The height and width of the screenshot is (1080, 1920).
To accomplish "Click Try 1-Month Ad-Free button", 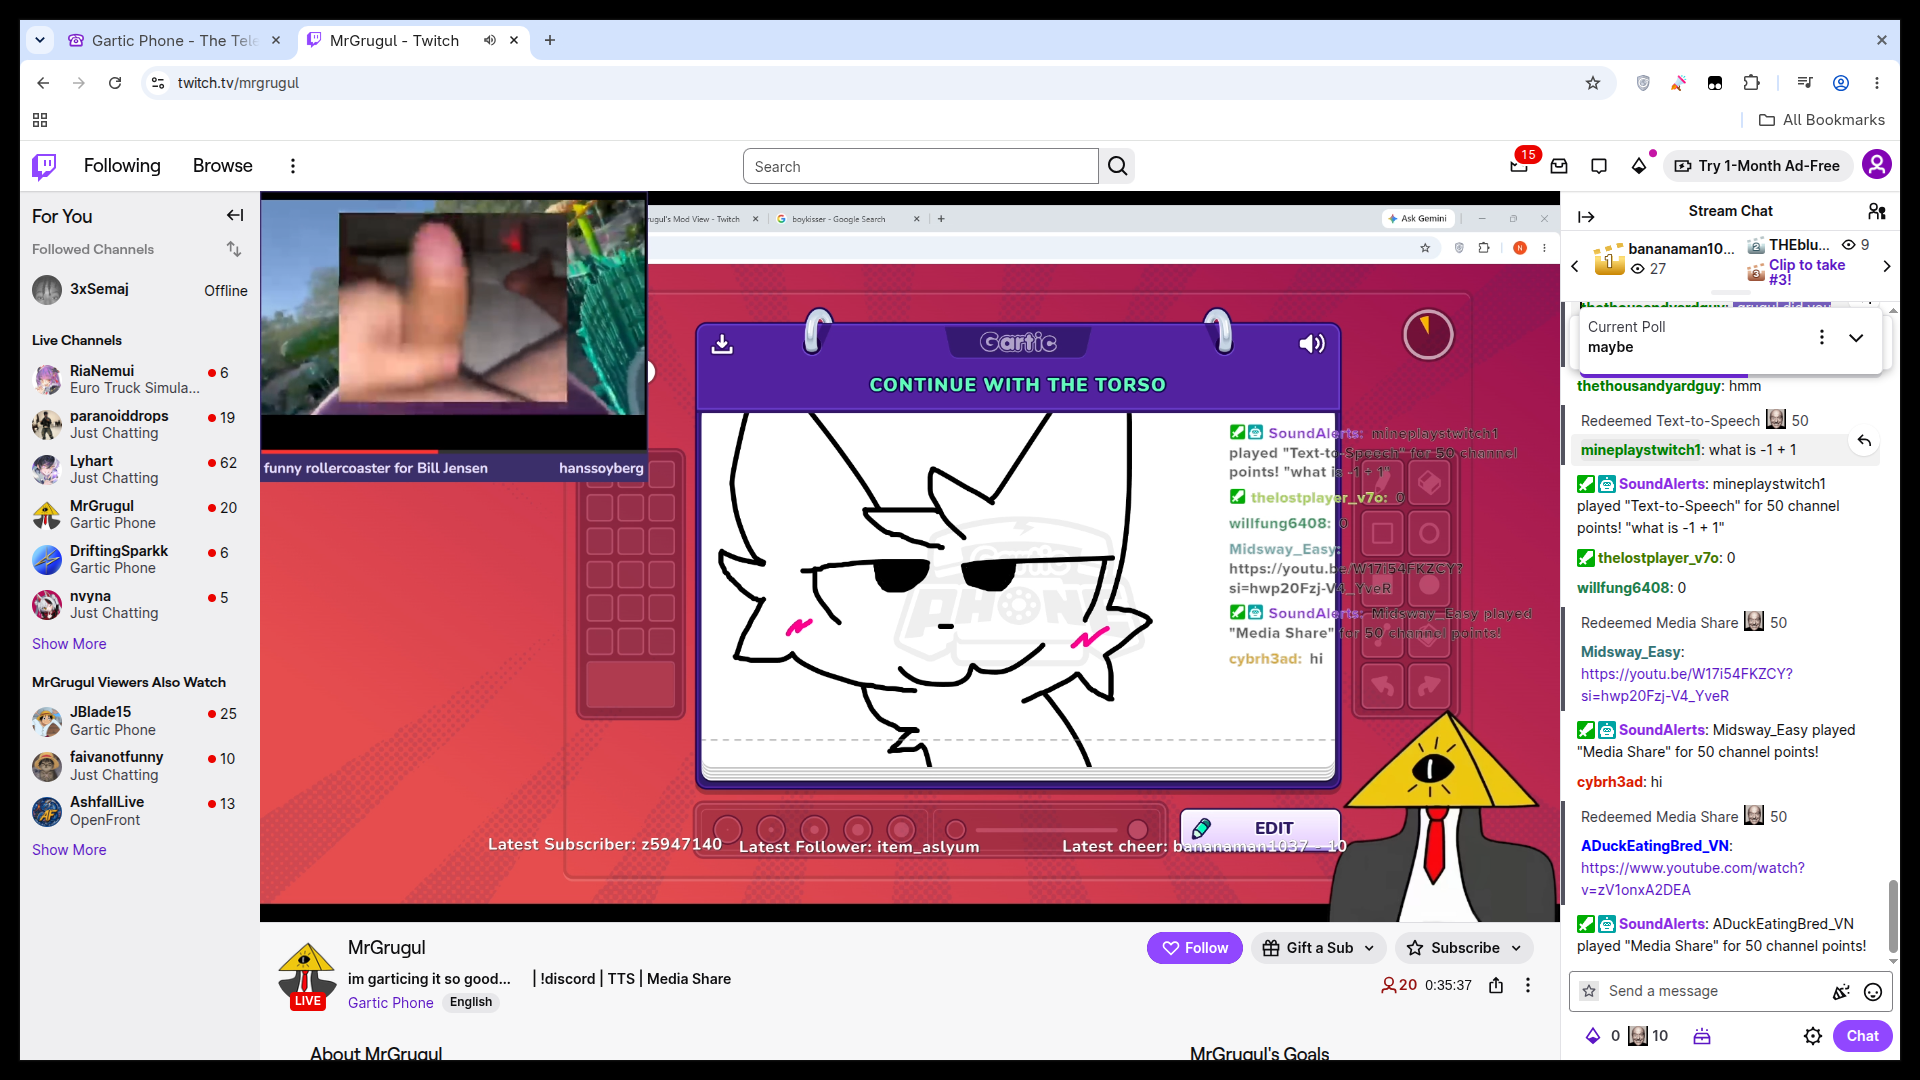I will point(1758,166).
